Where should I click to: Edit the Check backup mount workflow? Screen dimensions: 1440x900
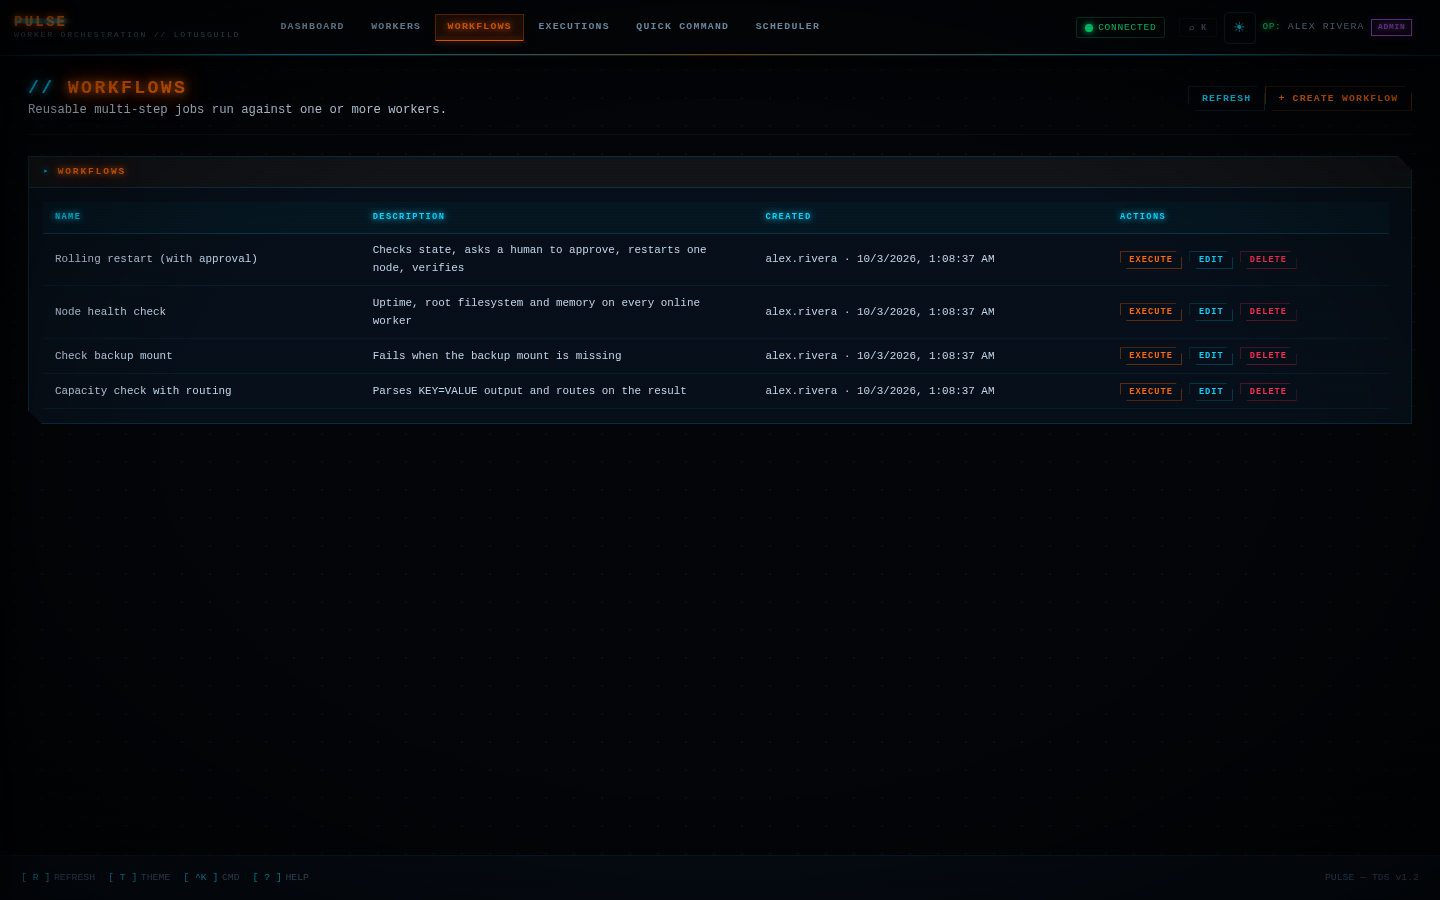click(x=1211, y=356)
